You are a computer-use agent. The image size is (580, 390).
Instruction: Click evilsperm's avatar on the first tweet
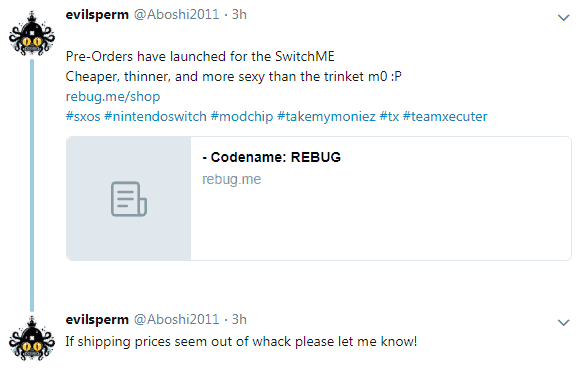pos(32,34)
